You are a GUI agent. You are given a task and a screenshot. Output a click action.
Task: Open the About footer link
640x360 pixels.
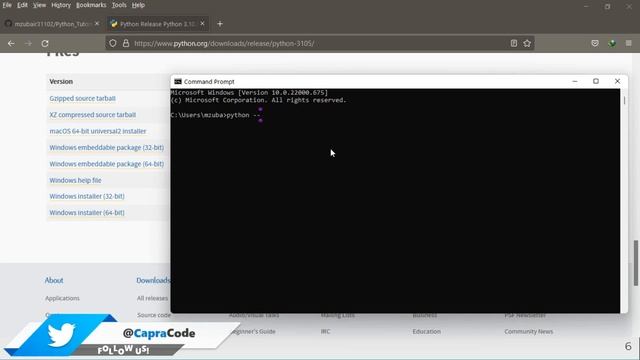(54, 280)
